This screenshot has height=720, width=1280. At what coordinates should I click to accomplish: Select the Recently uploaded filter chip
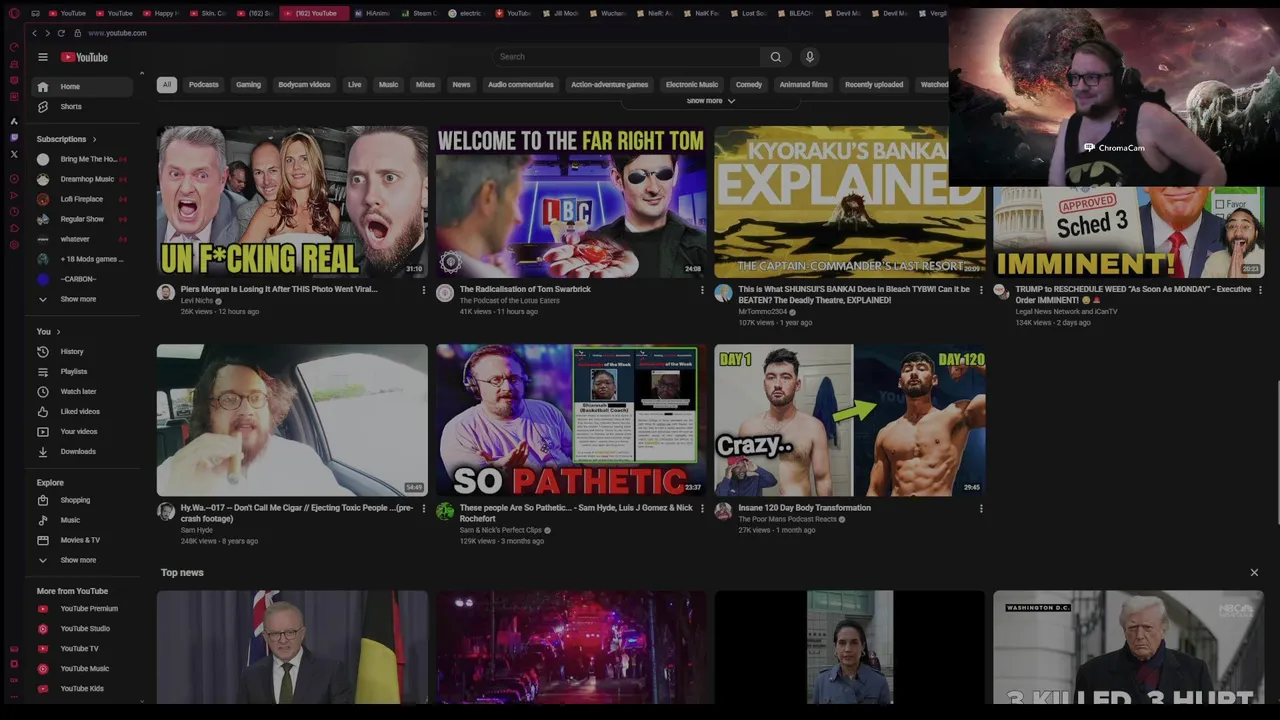874,85
